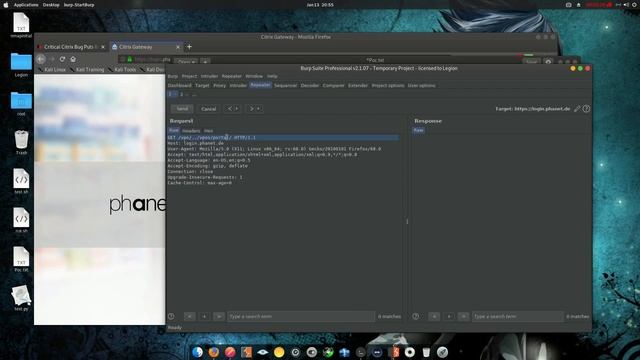Open the Repeater menu in menu bar
This screenshot has width=640, height=360.
(231, 76)
